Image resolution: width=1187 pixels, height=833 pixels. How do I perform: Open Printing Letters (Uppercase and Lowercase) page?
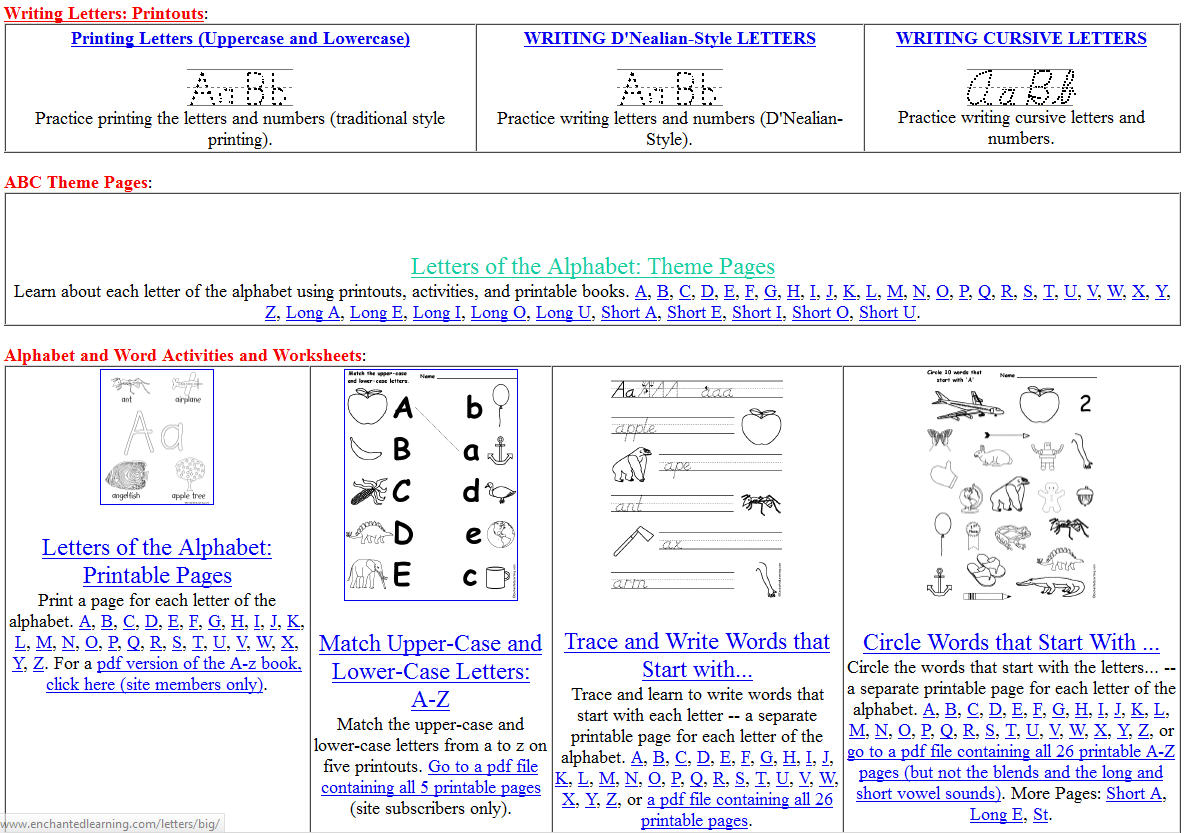[x=240, y=38]
